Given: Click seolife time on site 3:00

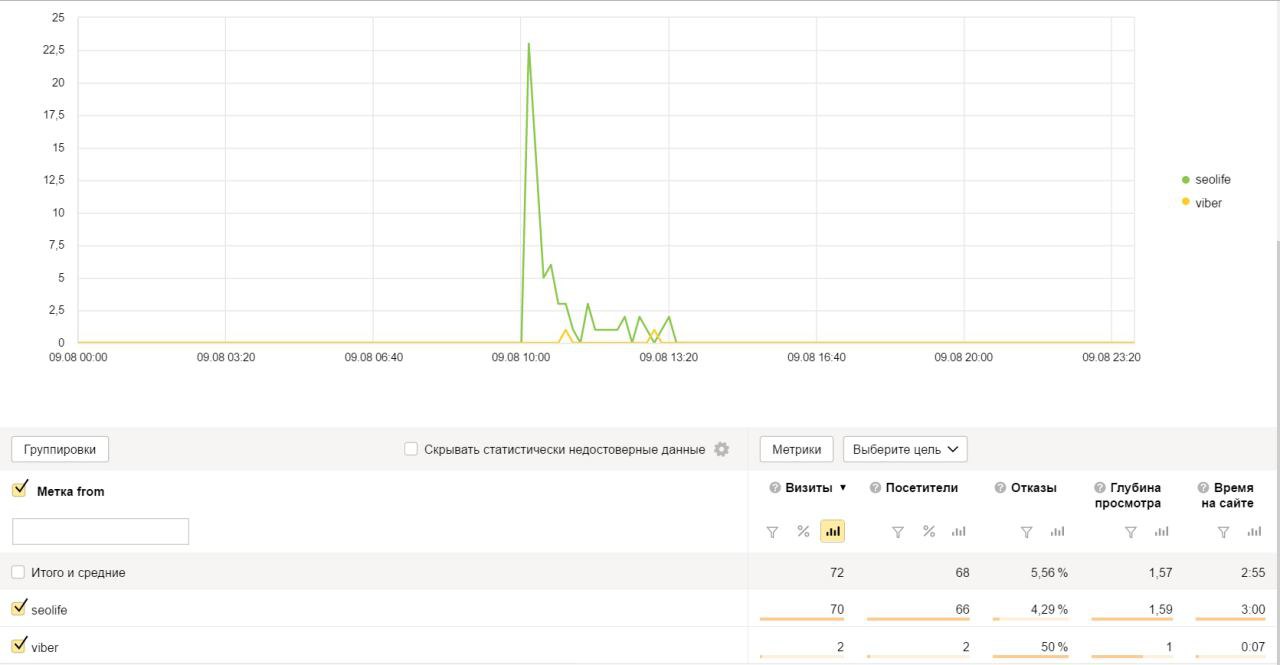Looking at the screenshot, I should coord(1252,609).
